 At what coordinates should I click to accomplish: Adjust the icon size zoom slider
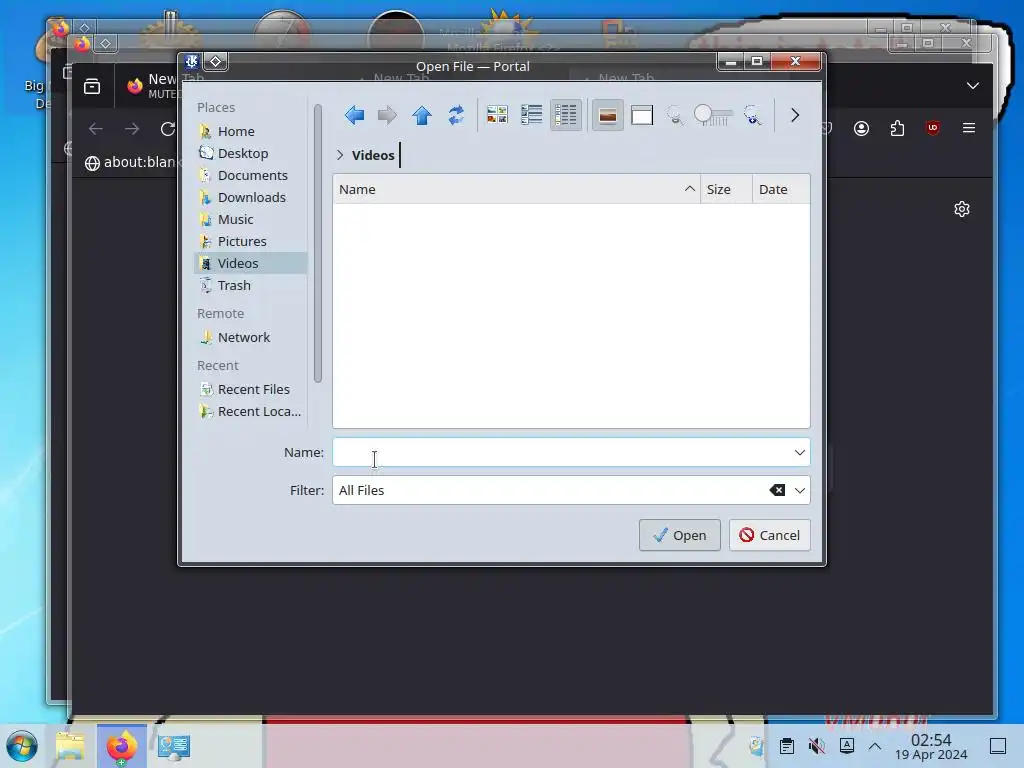[713, 116]
